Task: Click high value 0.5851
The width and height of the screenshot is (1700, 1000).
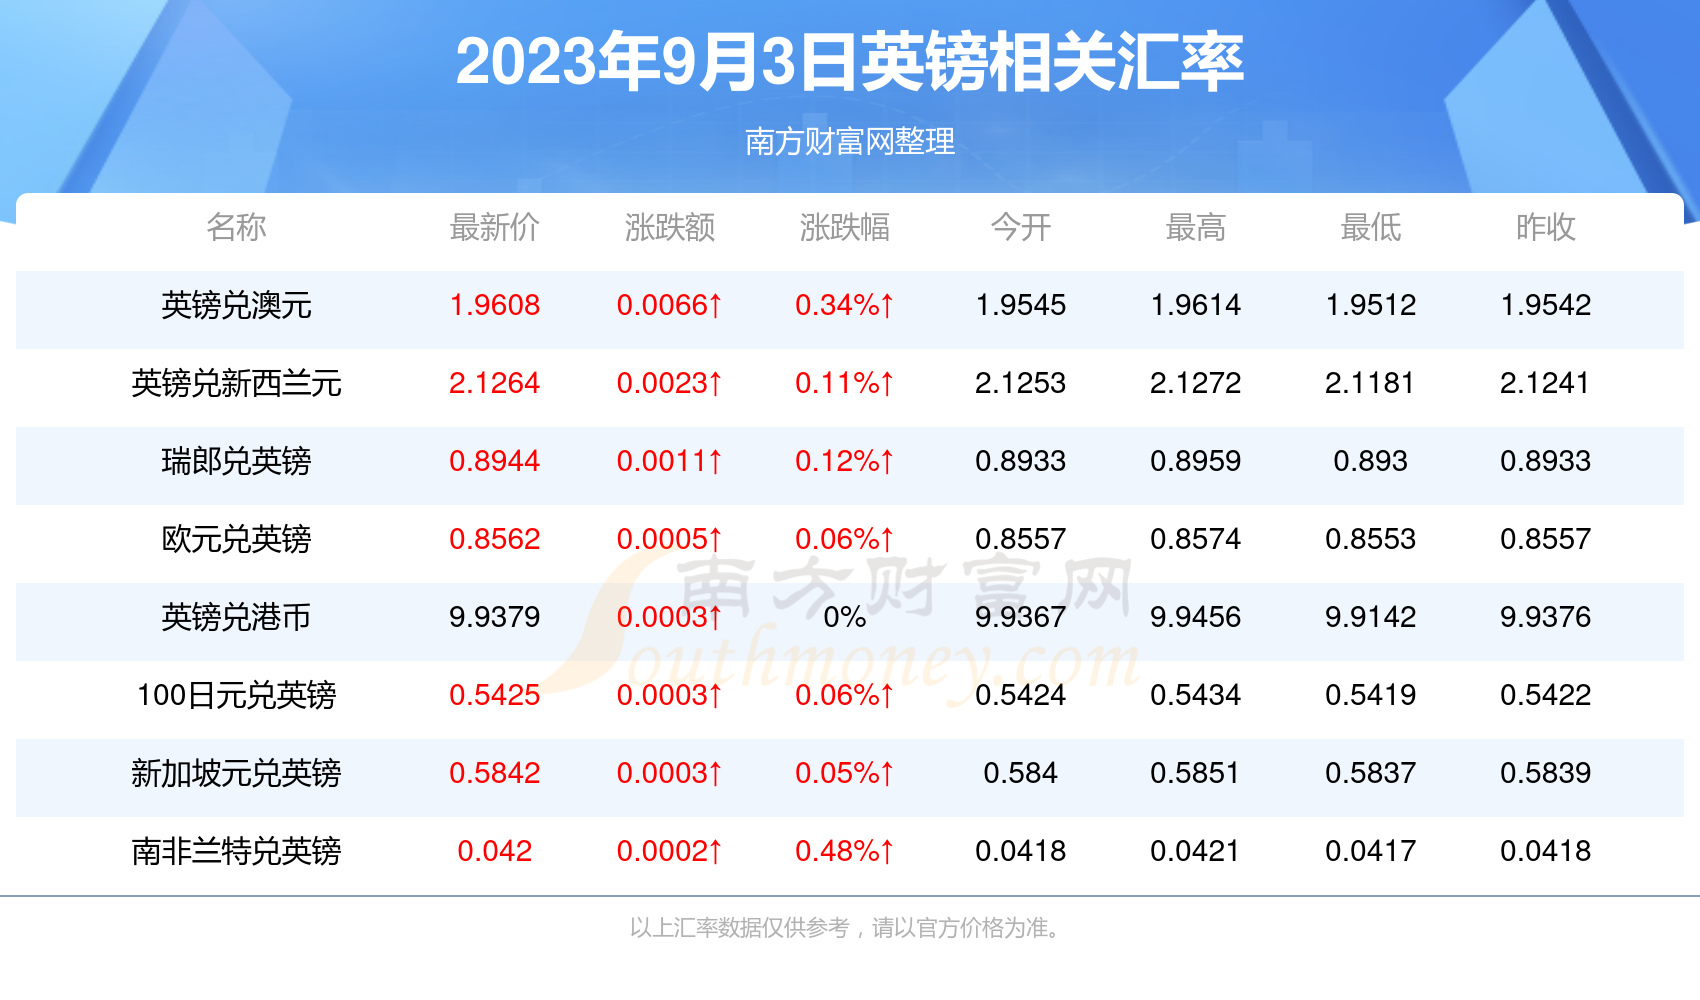Action: click(x=1195, y=773)
